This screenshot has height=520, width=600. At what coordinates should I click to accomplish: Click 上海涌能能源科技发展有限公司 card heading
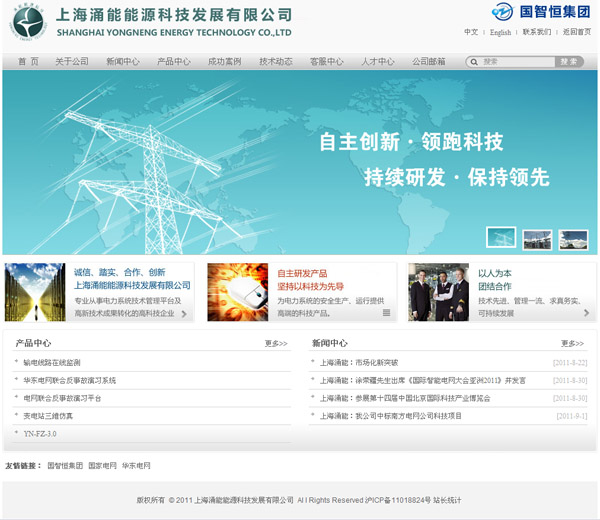(x=132, y=285)
